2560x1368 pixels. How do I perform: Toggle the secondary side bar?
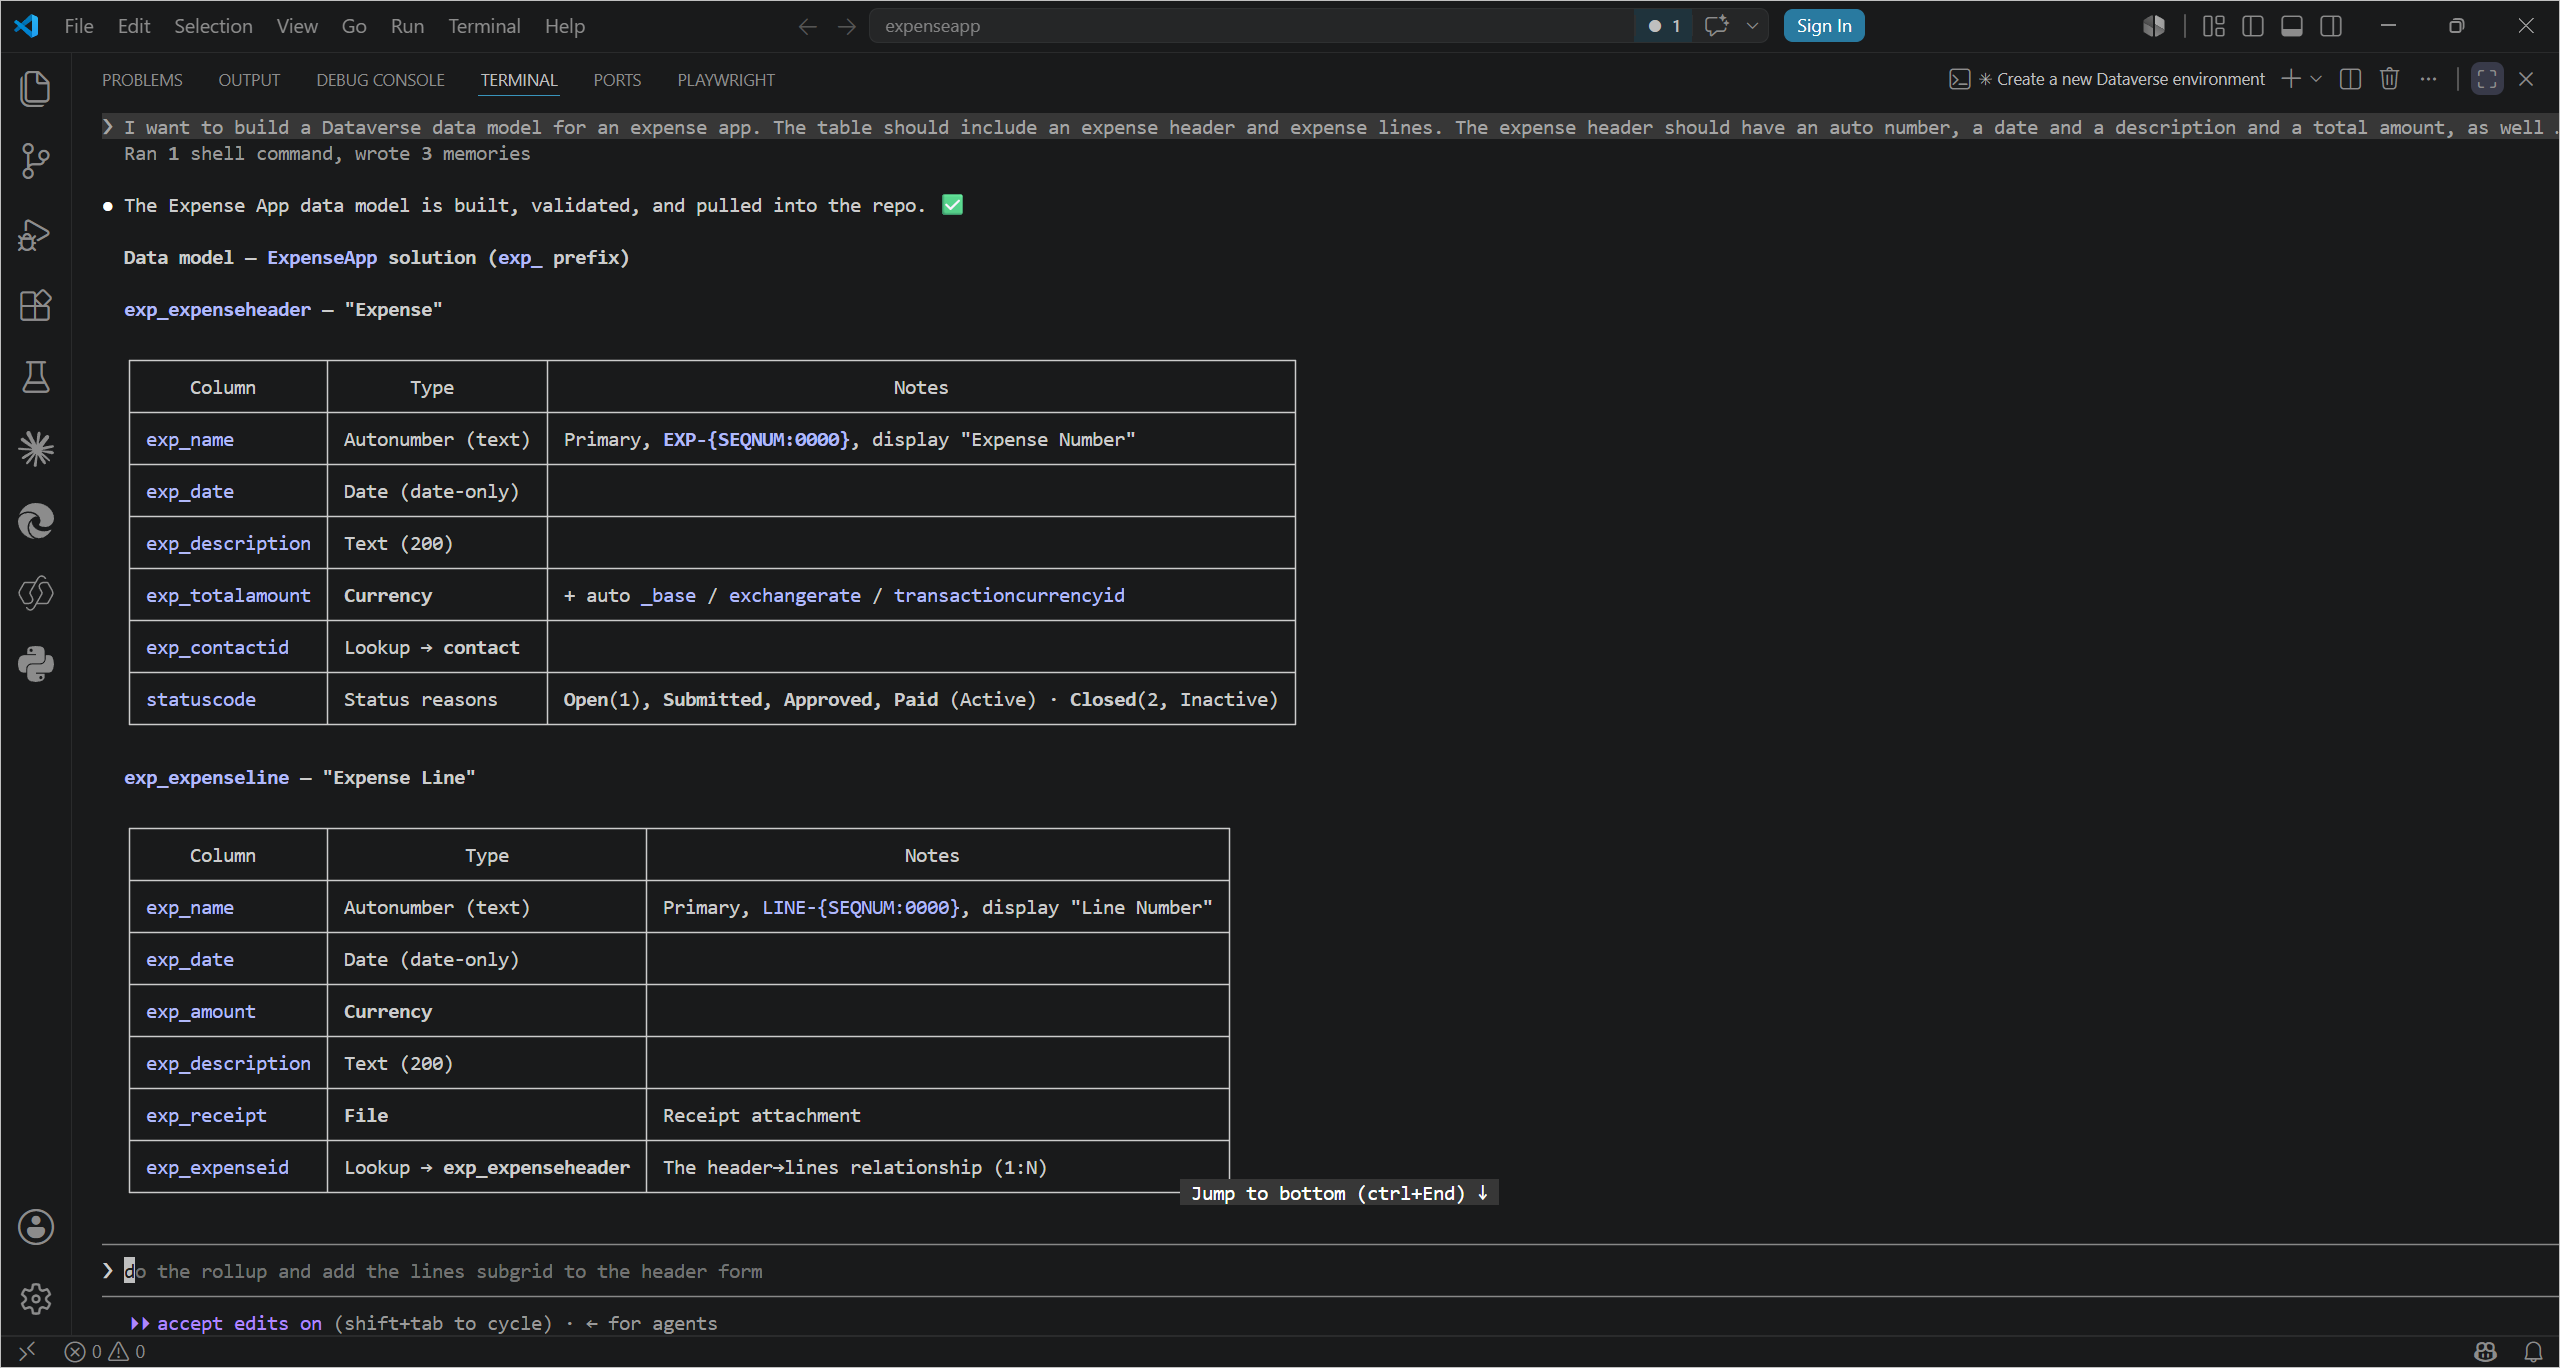[x=2331, y=26]
